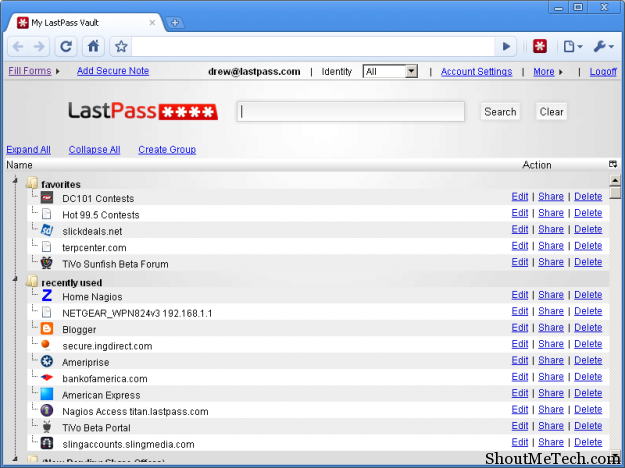
Task: Edit the DC101 Contests entry
Action: click(x=520, y=197)
